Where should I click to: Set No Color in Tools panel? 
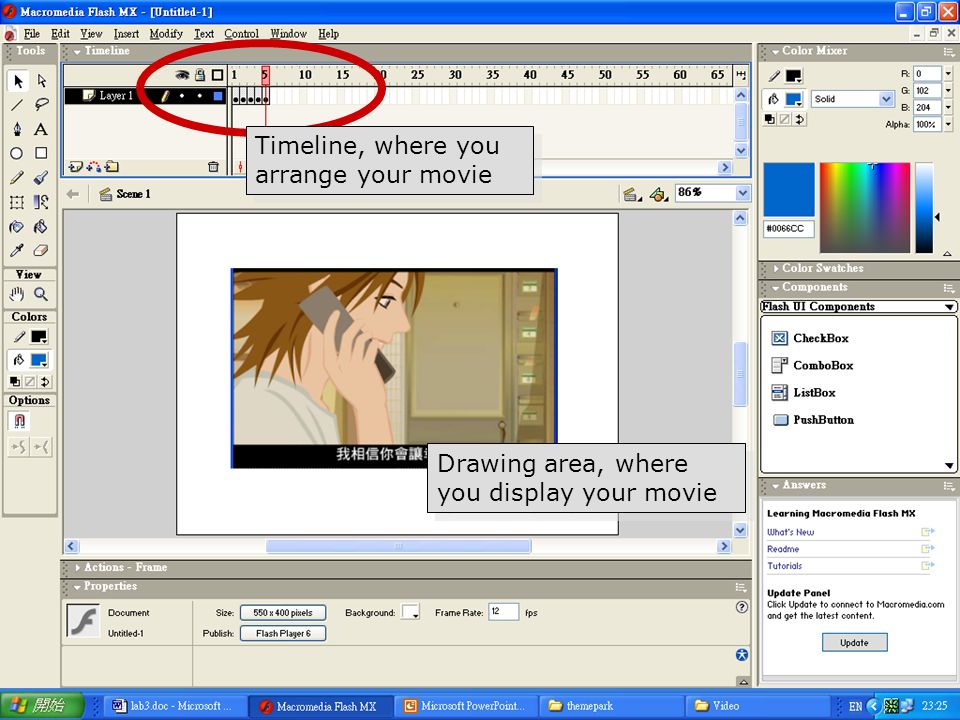click(x=30, y=382)
